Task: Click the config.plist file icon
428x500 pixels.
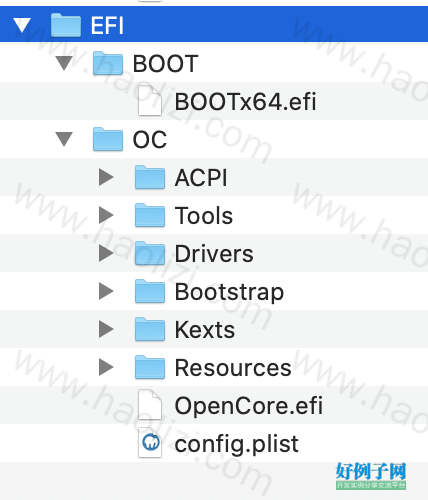Action: [150, 443]
